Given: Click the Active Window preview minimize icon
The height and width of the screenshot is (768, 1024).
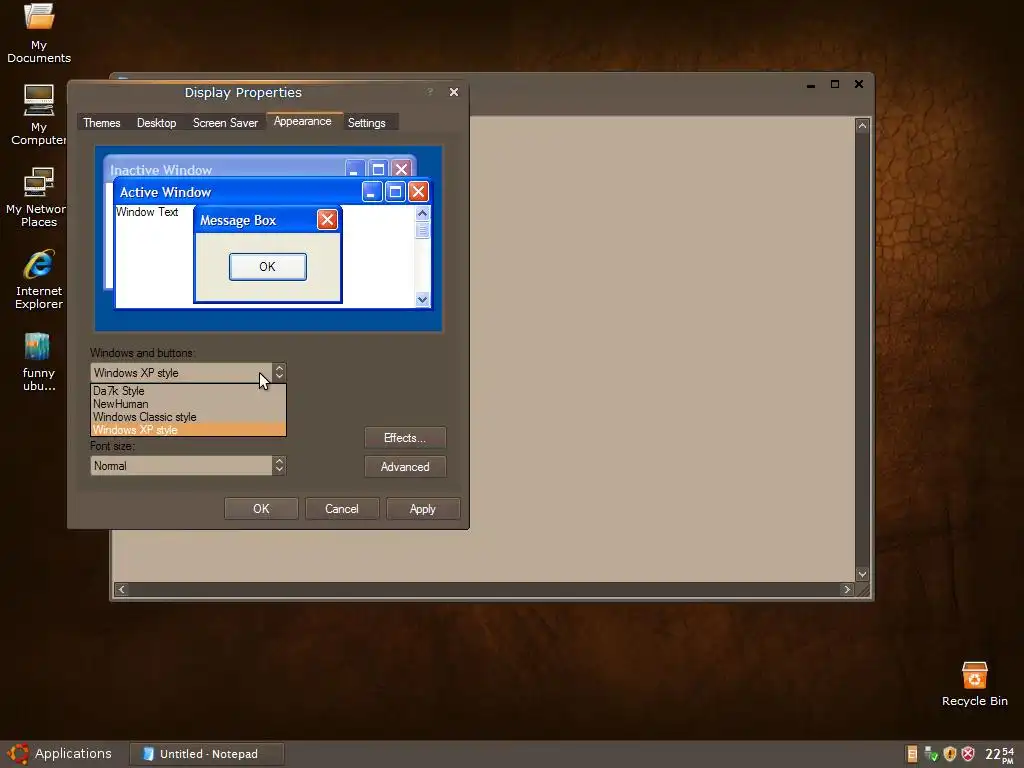Looking at the screenshot, I should [x=372, y=191].
